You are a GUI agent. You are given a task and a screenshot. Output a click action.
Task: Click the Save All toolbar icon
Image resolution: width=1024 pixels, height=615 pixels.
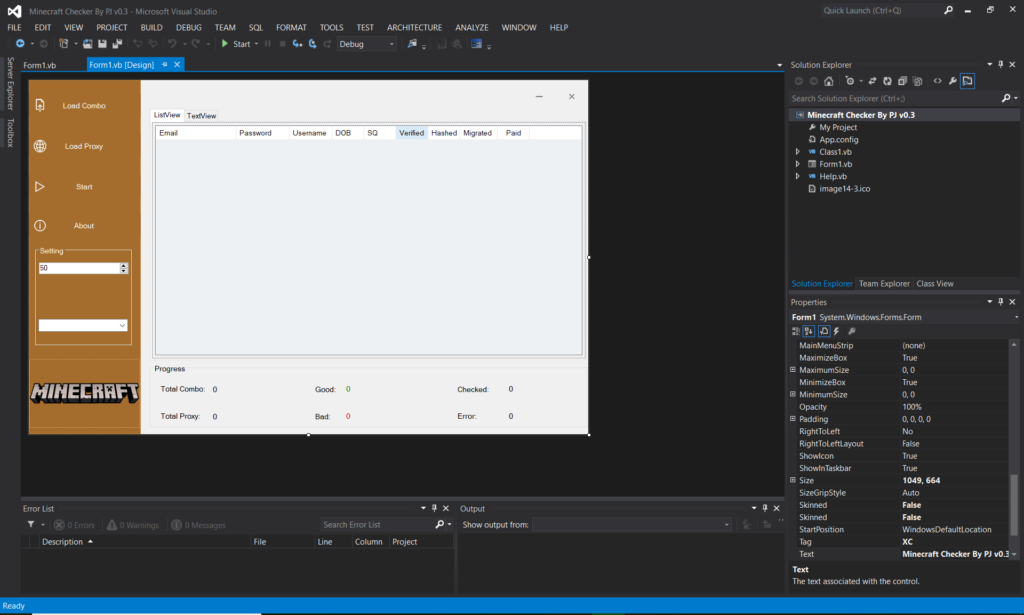(x=118, y=44)
